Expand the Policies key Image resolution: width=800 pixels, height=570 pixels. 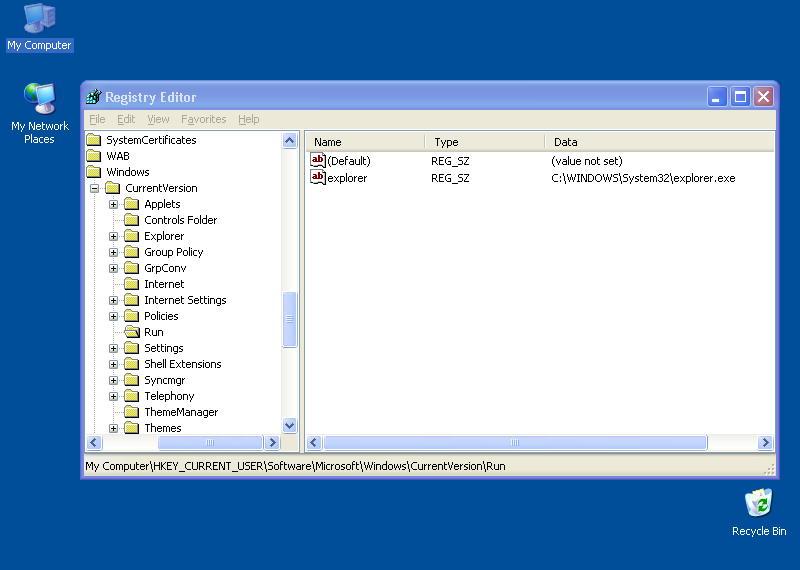[x=113, y=316]
